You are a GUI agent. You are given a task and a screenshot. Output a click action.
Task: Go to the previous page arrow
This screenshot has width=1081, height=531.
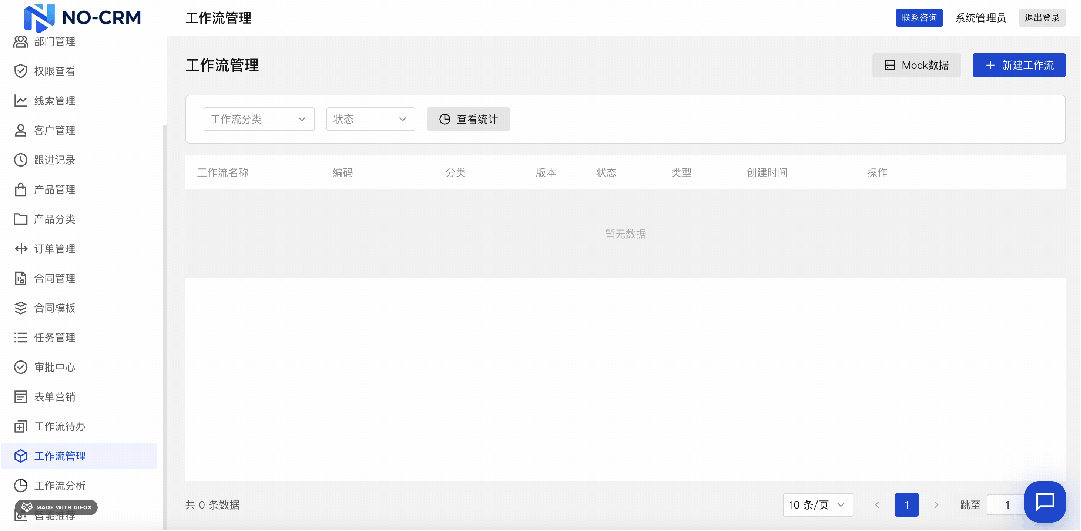coord(877,505)
